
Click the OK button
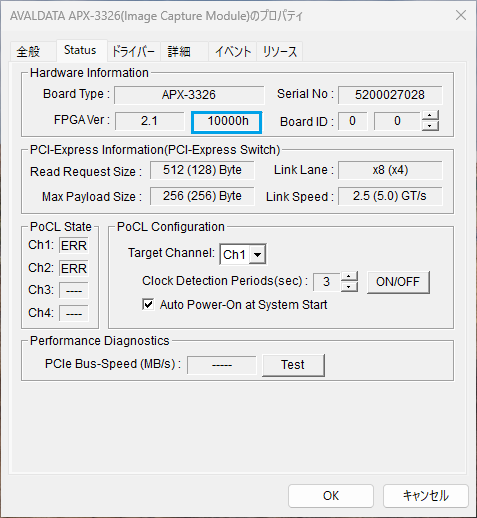pyautogui.click(x=331, y=496)
